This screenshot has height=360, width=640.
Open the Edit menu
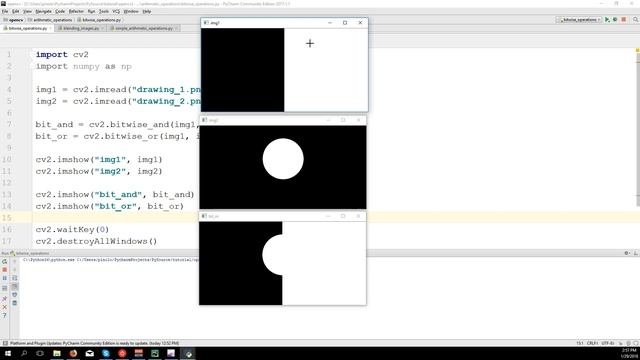[x=16, y=11]
